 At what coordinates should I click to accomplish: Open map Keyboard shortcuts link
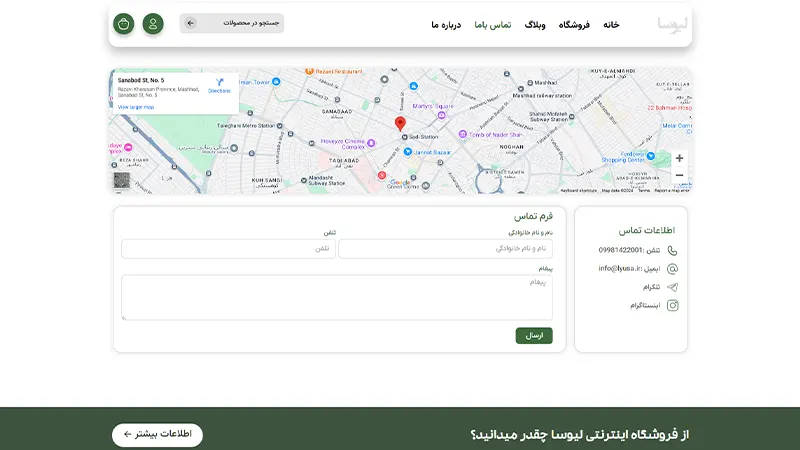pos(579,190)
